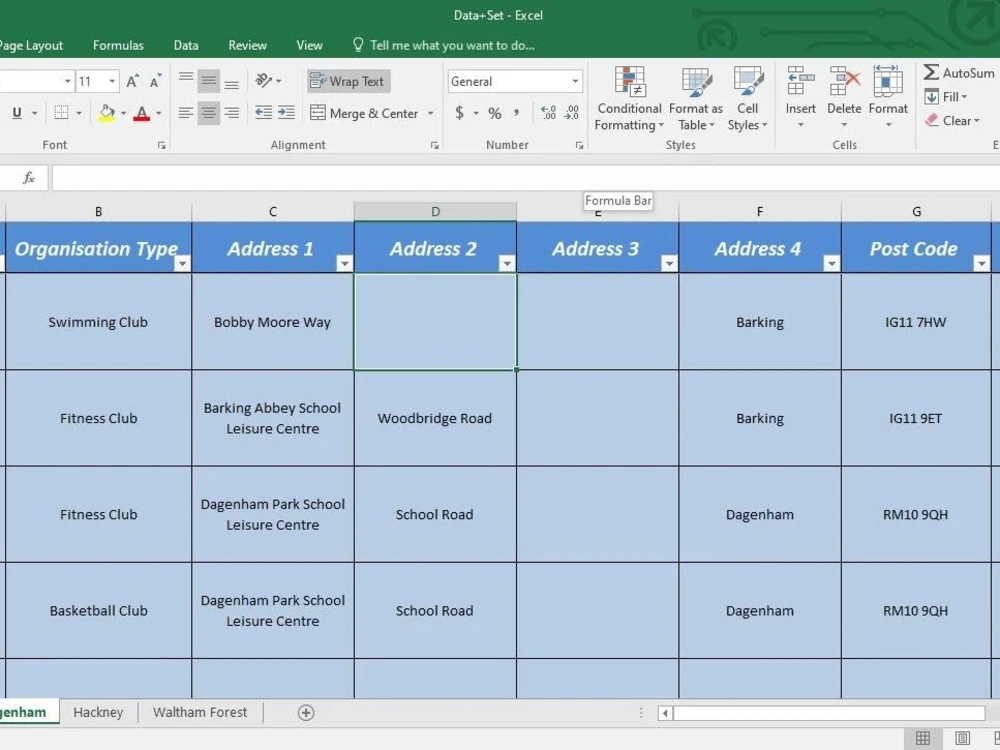Open Address 4 filter dropdown

point(832,263)
